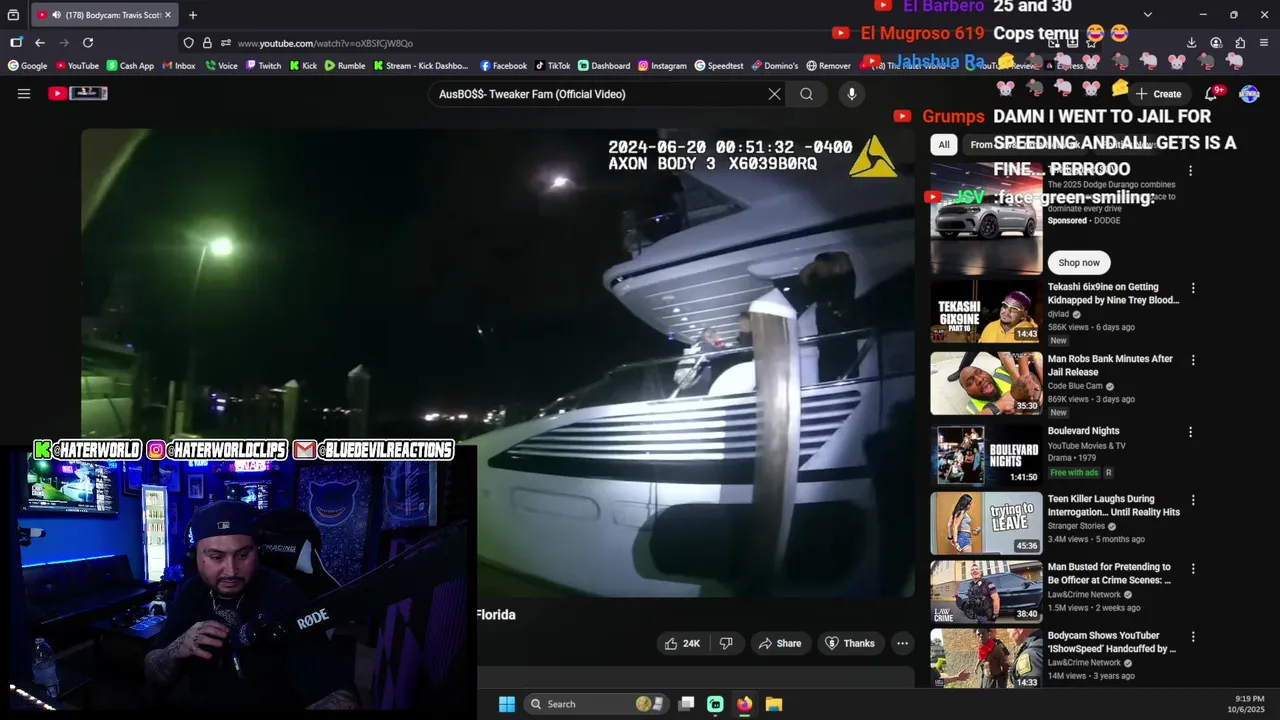Close the Bodycam Travis Scott tab
Viewport: 1280px width, 720px height.
tap(168, 15)
